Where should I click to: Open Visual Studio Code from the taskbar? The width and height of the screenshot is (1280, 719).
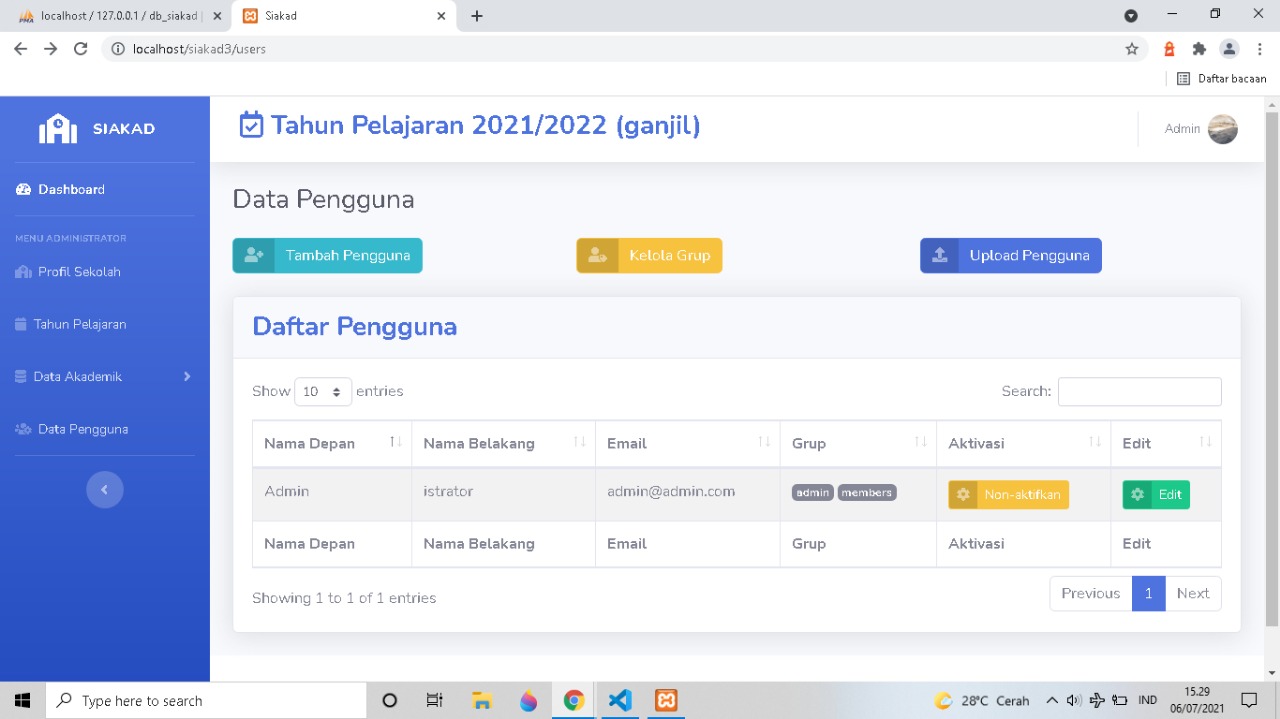coord(619,700)
